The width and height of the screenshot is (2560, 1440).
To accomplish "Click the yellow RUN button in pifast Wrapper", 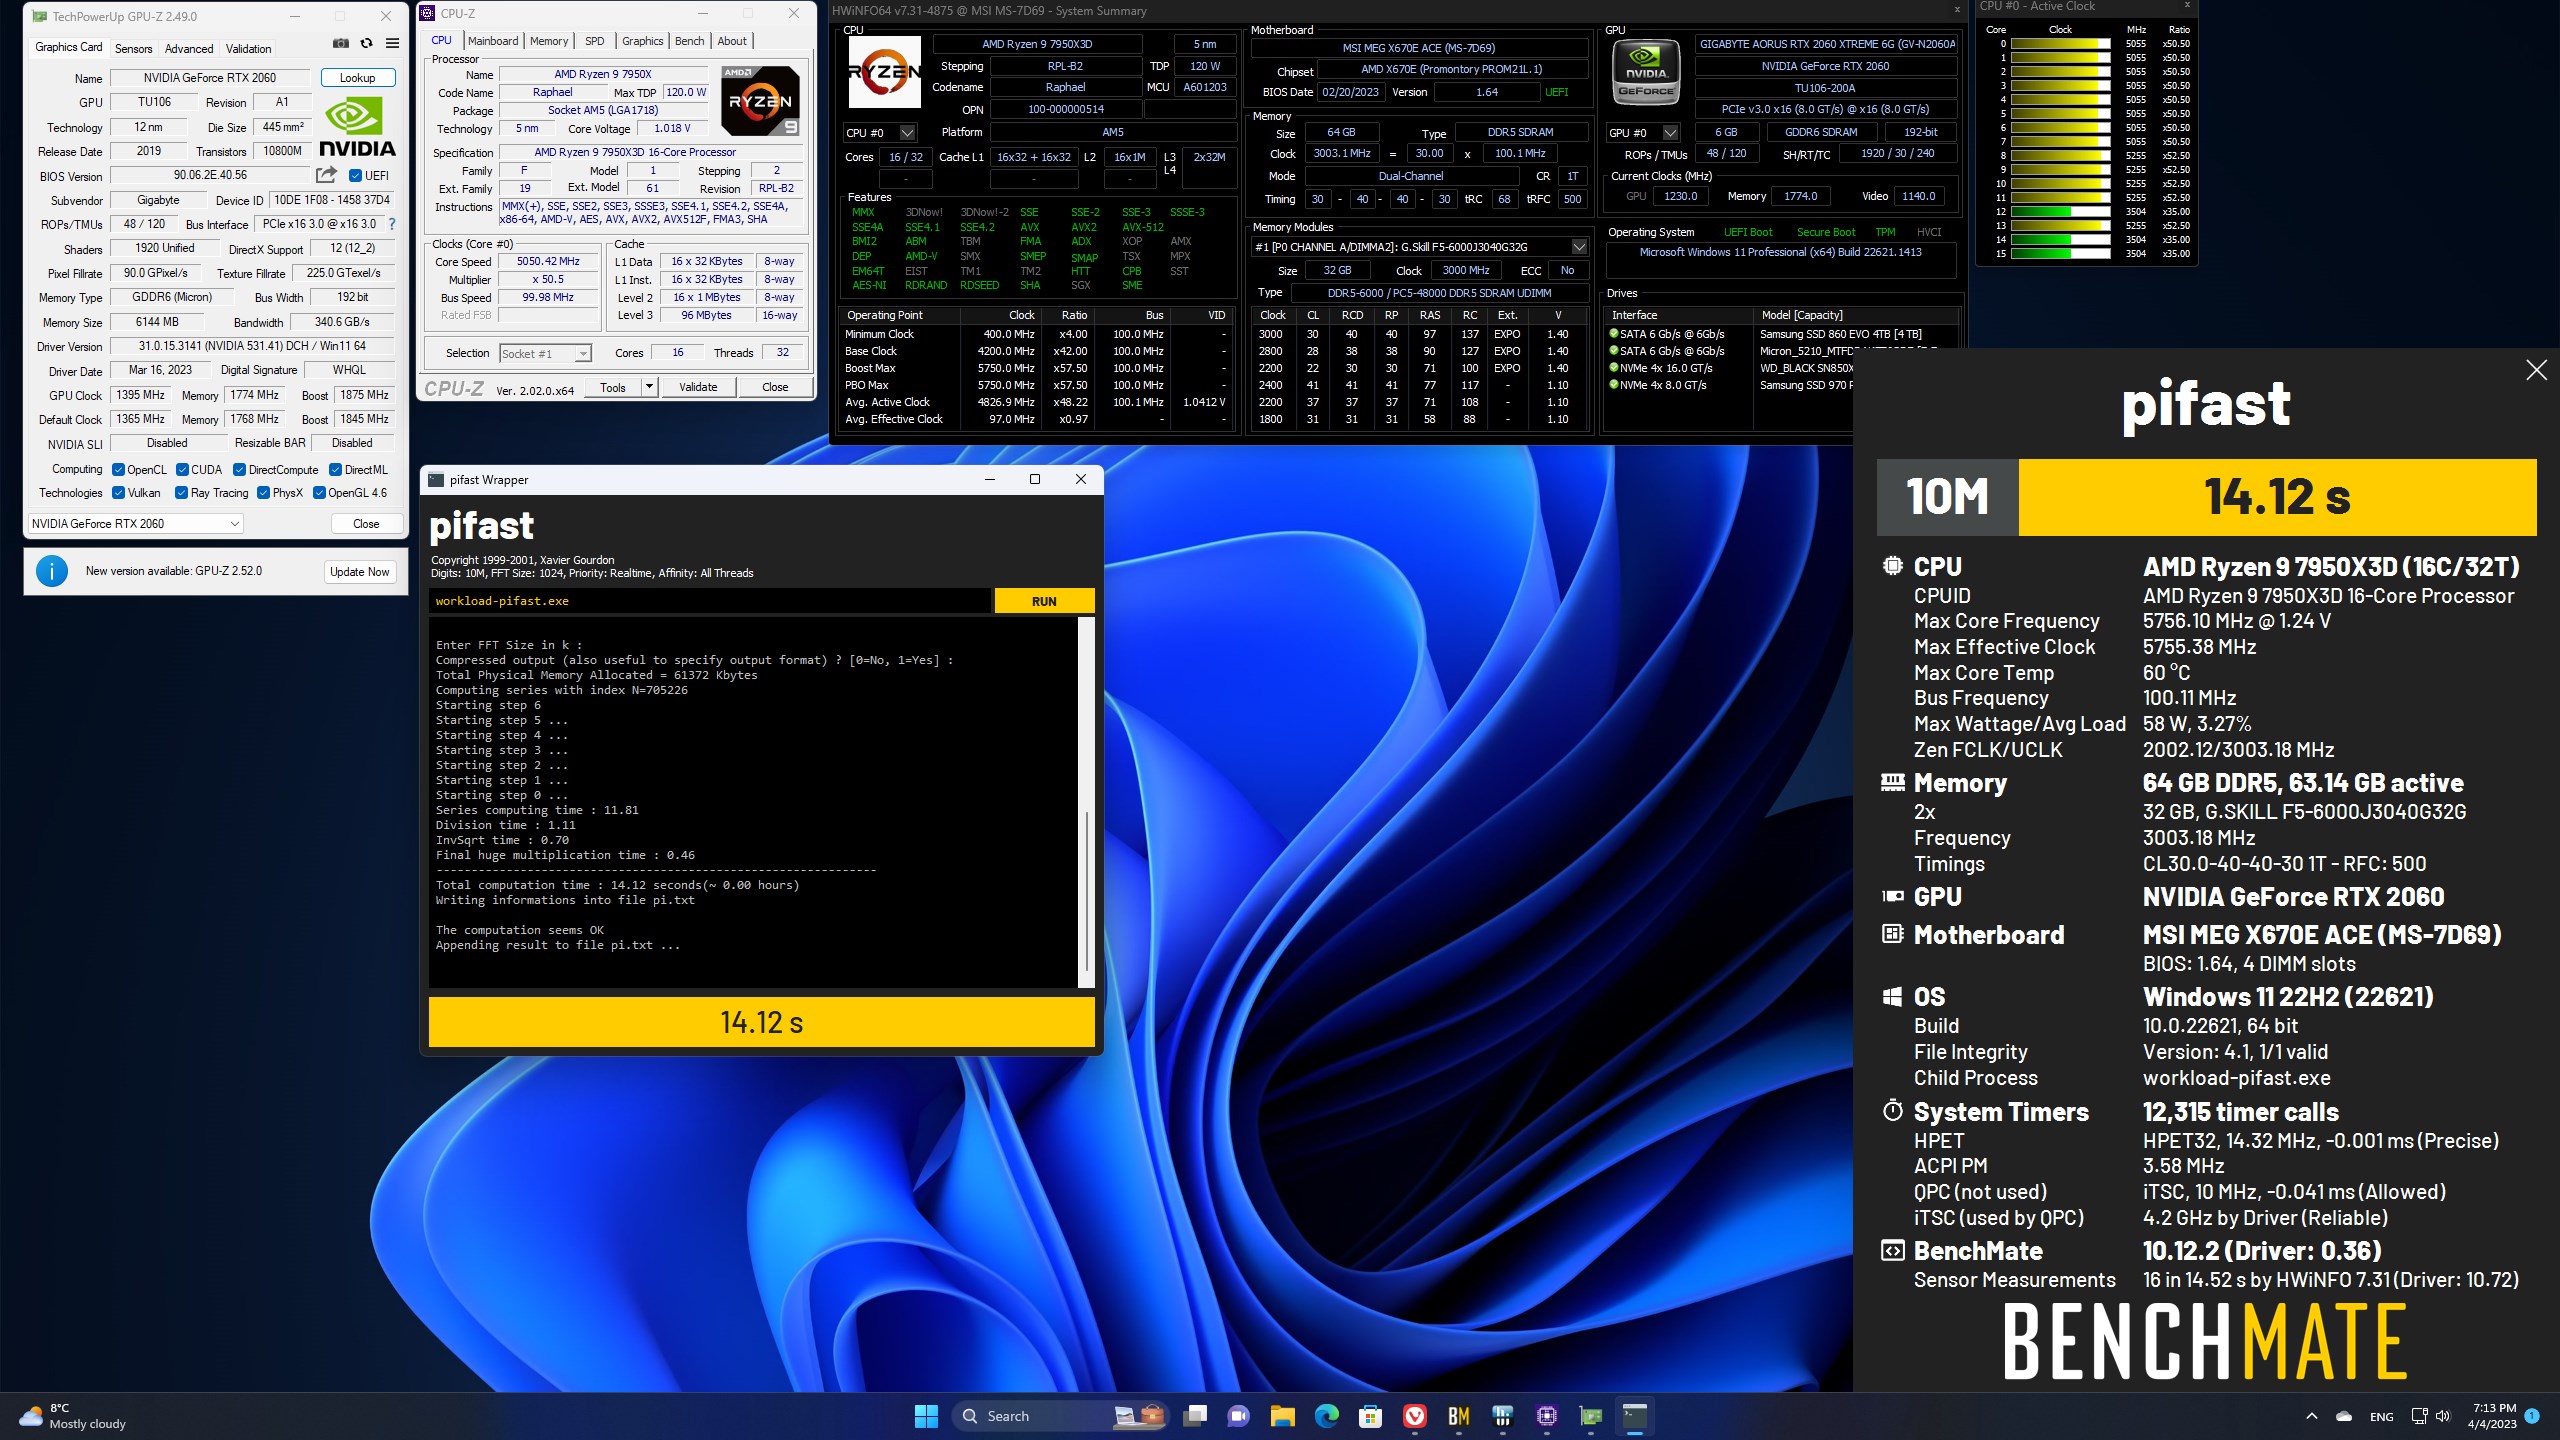I will pyautogui.click(x=1044, y=601).
